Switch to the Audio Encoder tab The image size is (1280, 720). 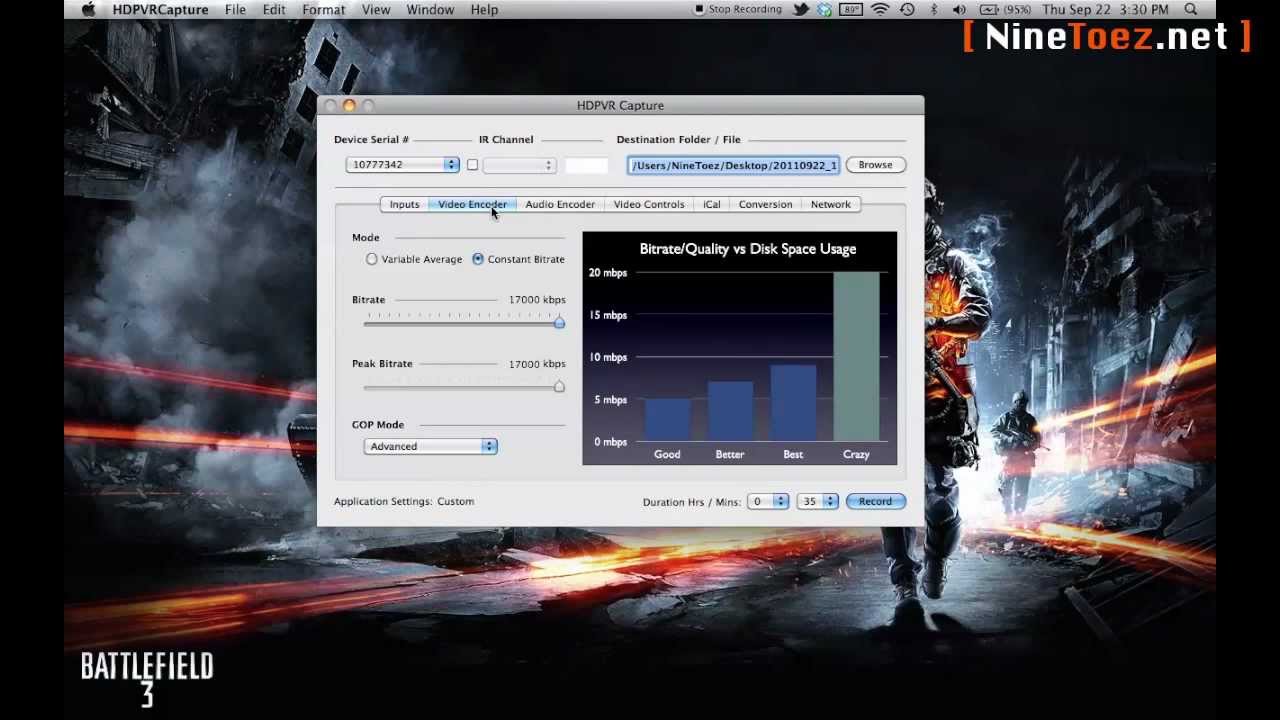tap(560, 204)
